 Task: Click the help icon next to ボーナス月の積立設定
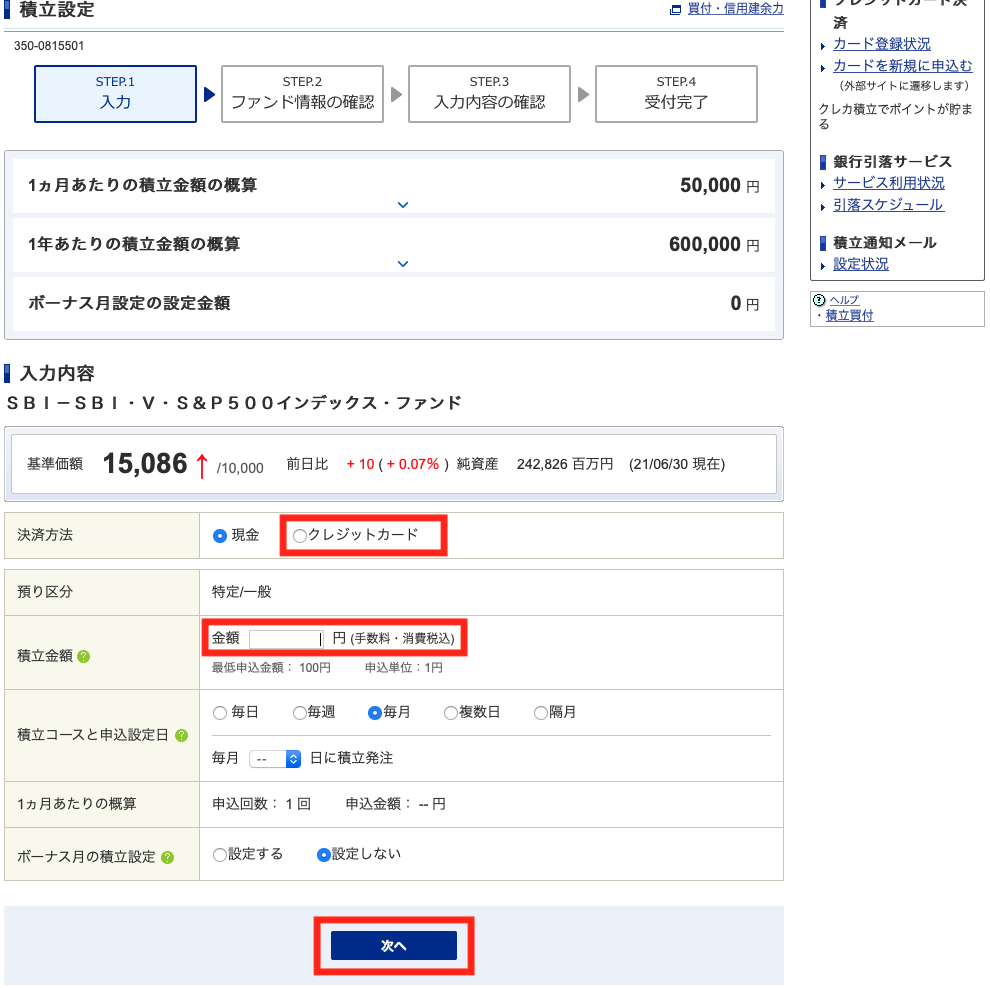coord(167,857)
